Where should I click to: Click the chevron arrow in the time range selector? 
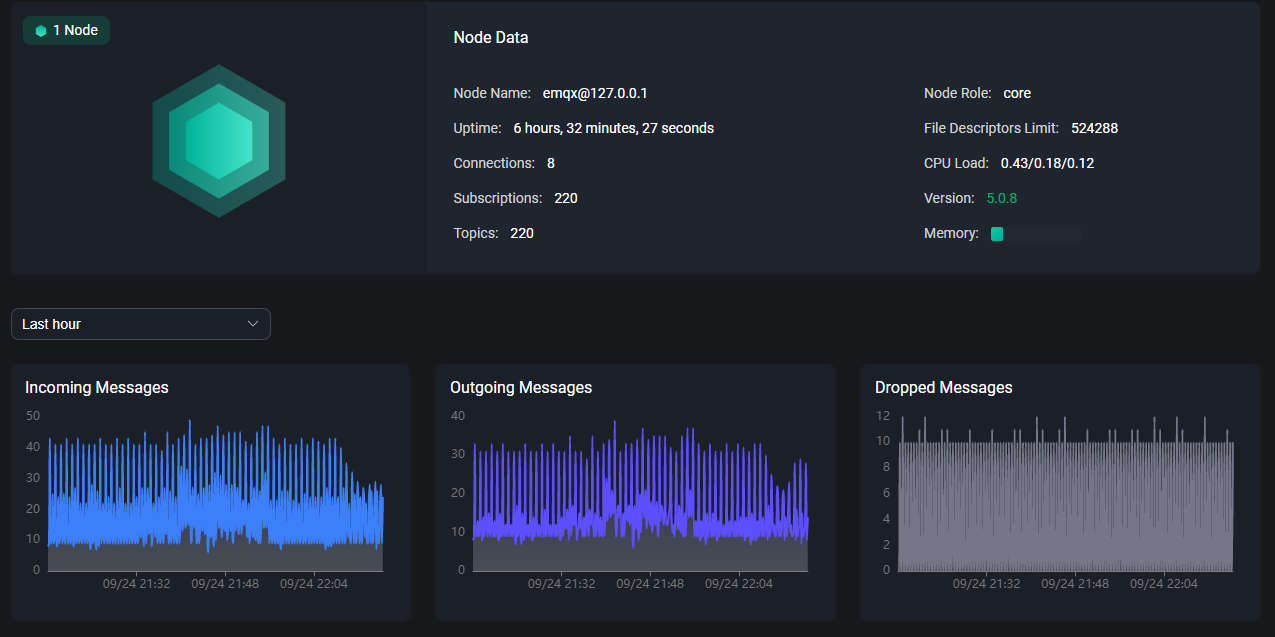[x=253, y=324]
